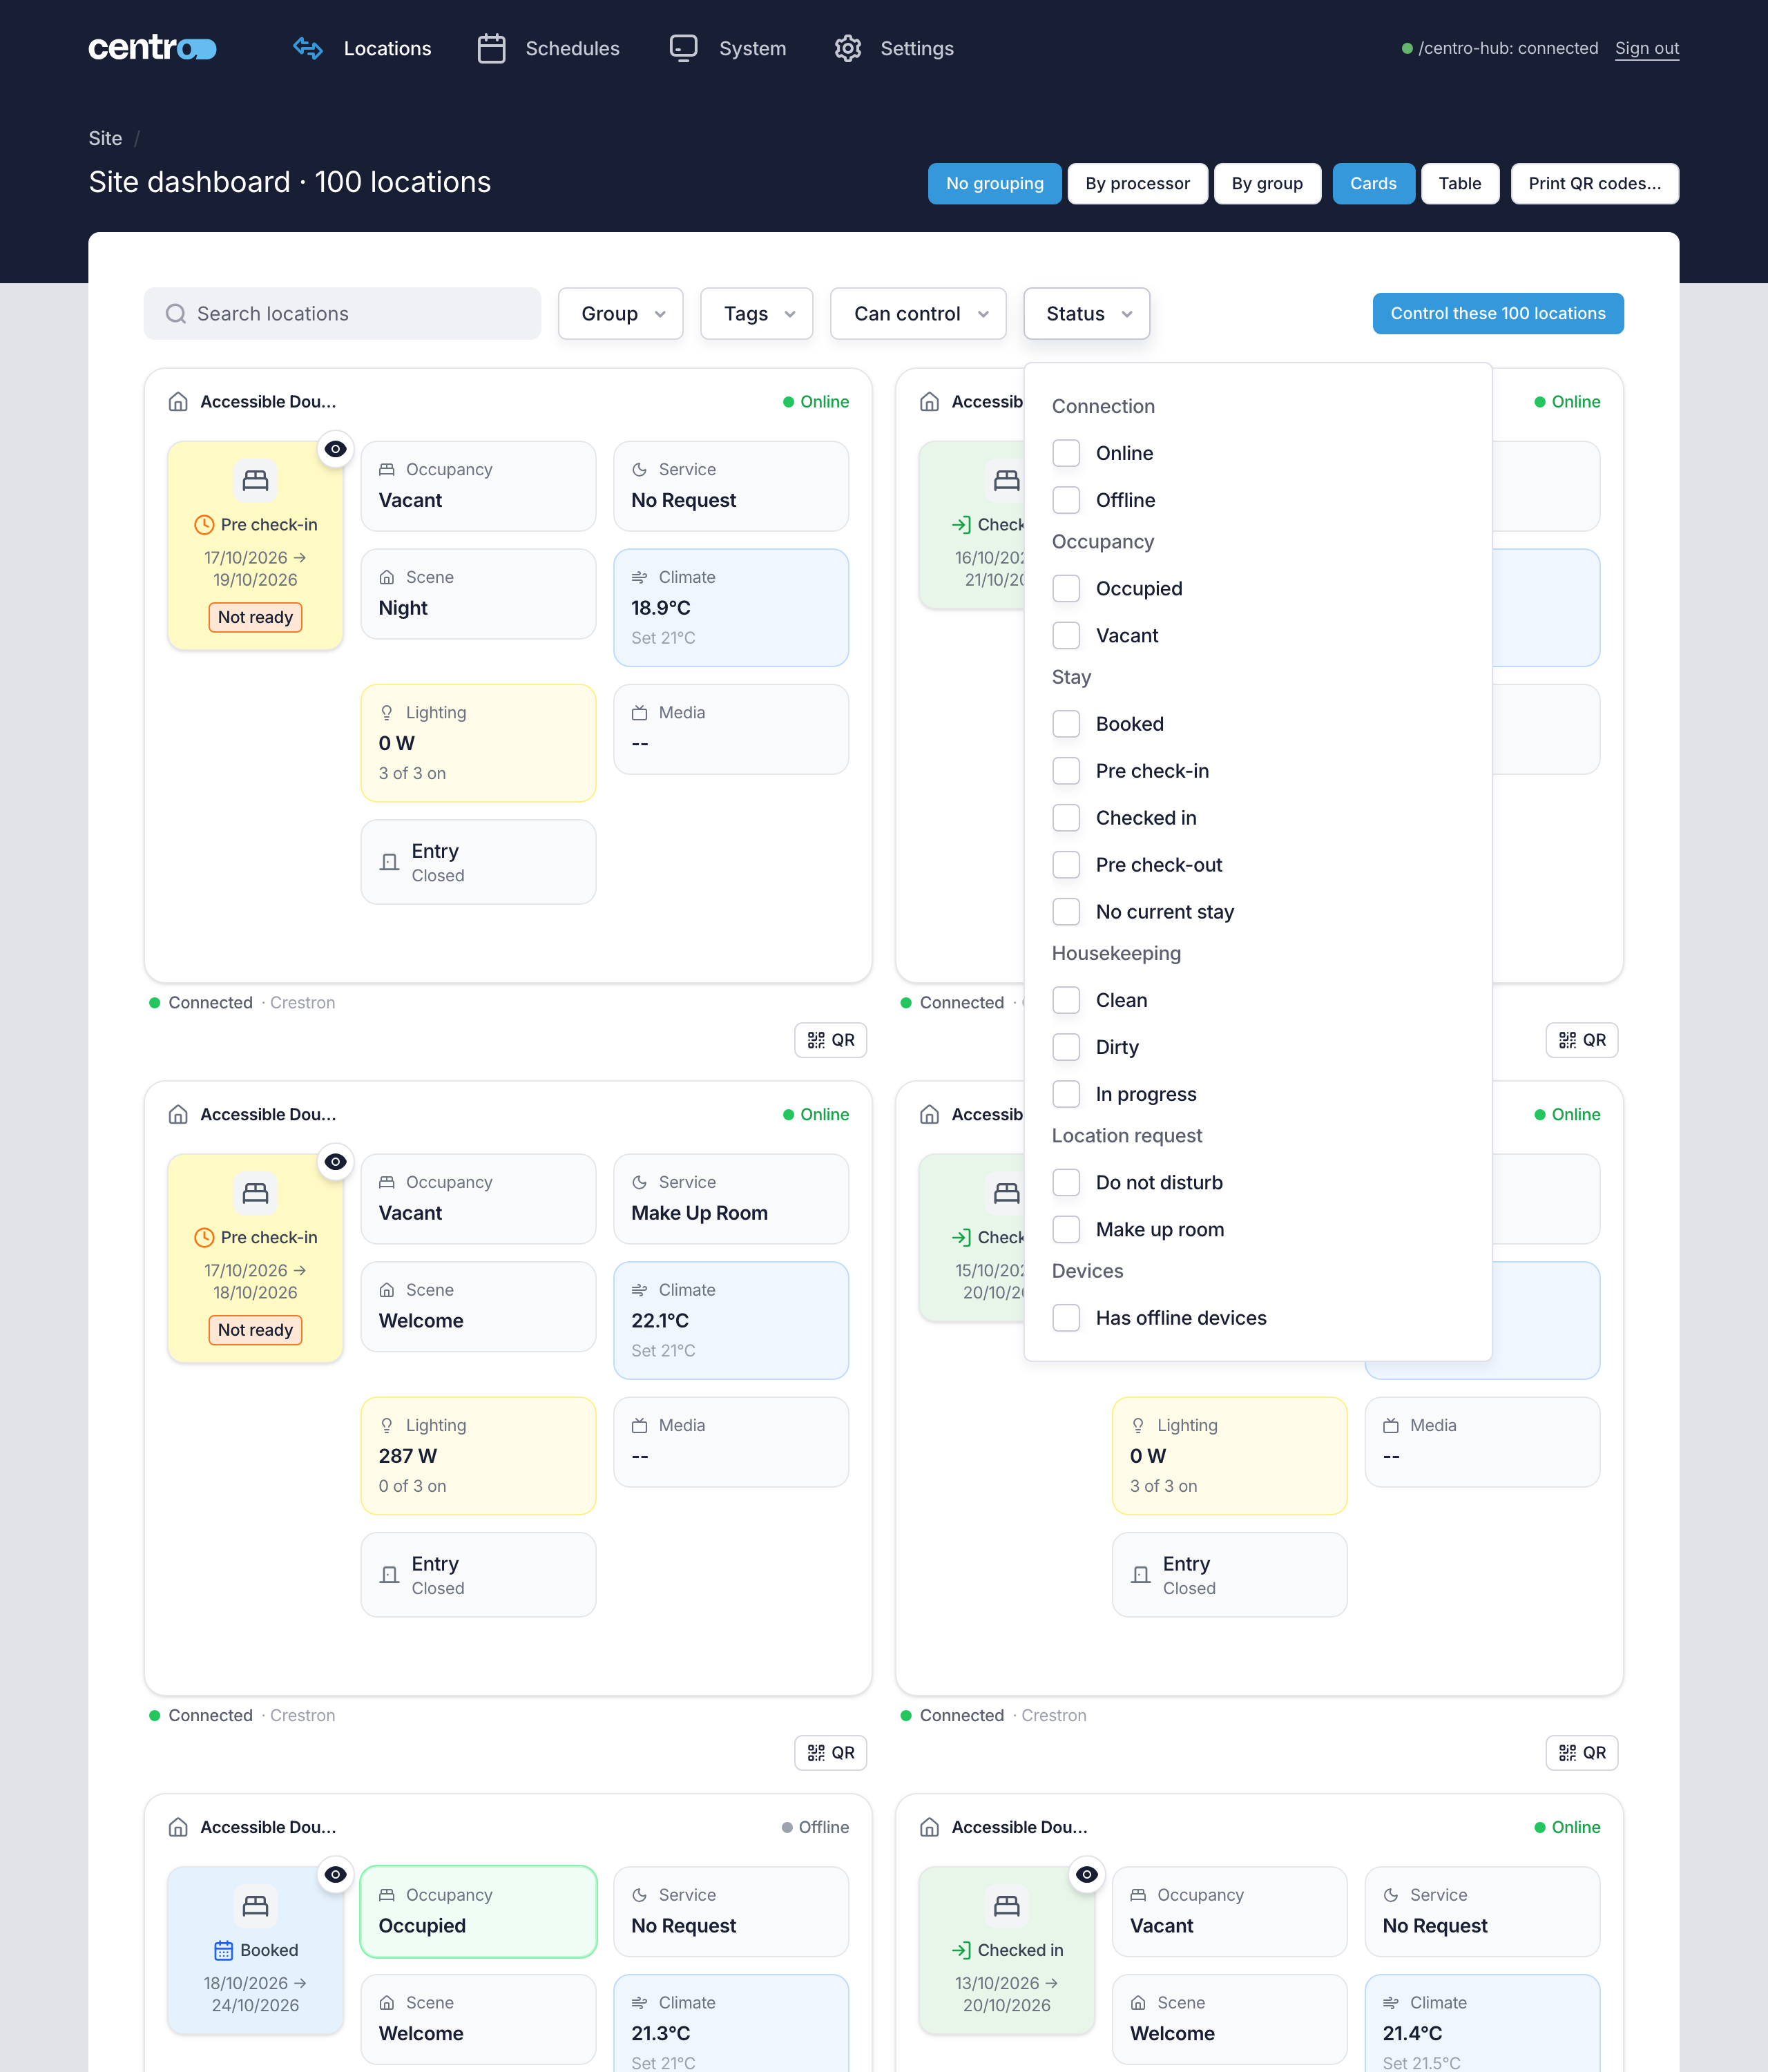Viewport: 1768px width, 2072px height.
Task: Check the Has offline devices checkbox
Action: pyautogui.click(x=1066, y=1318)
